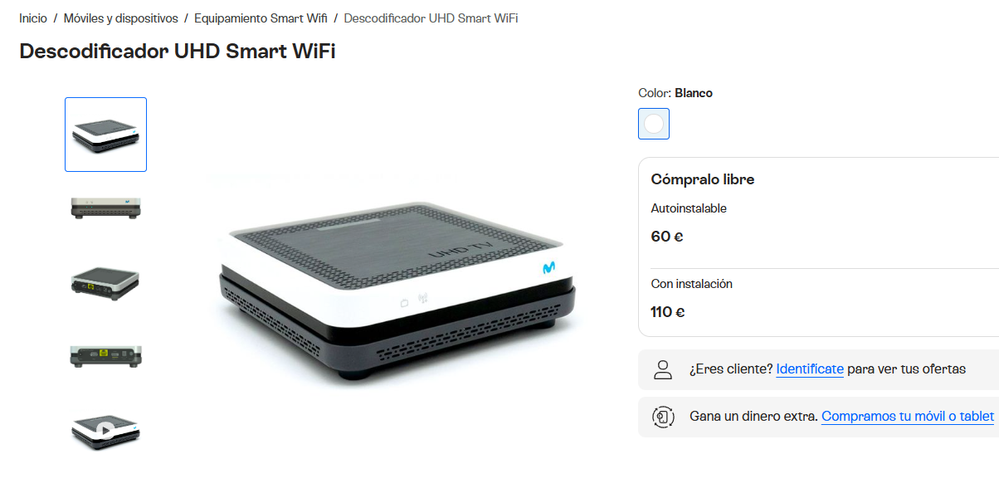Show the rear-angle ports thumbnail

tap(106, 283)
